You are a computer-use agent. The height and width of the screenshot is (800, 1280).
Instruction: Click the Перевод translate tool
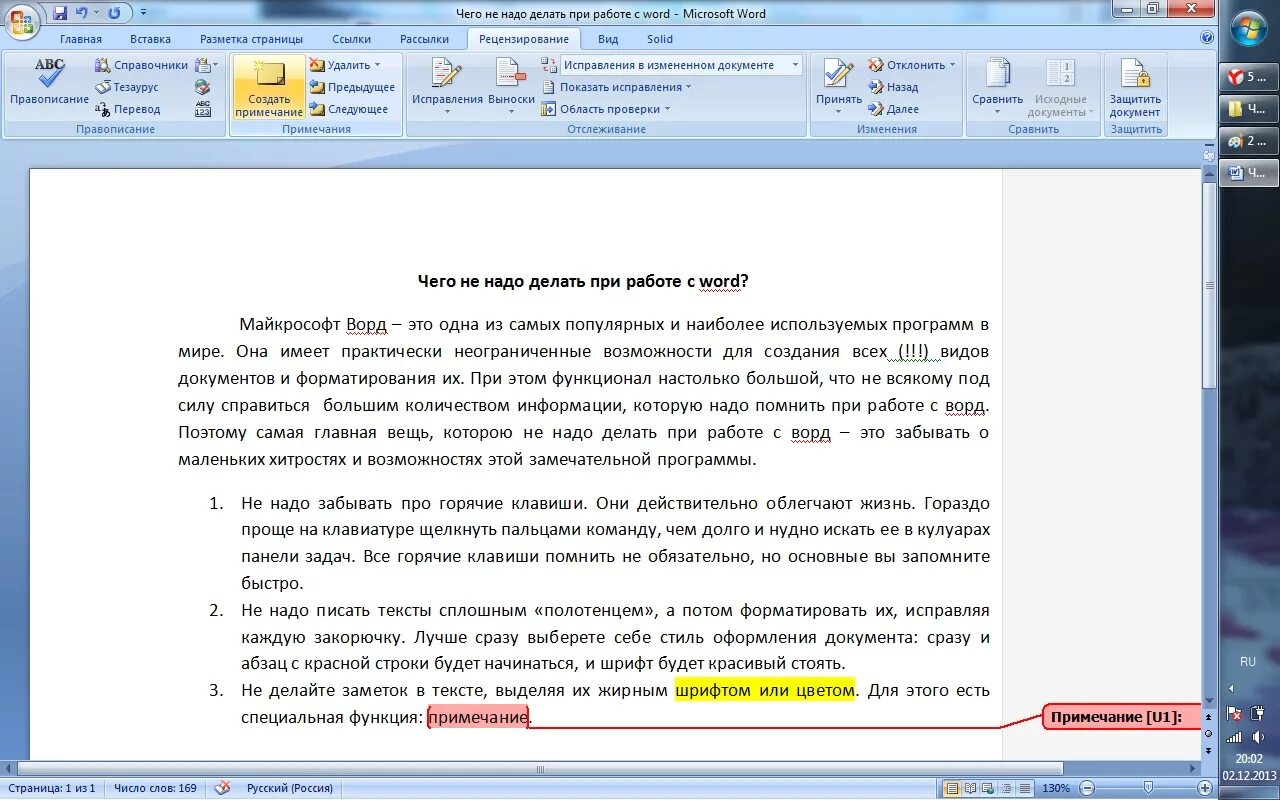pos(128,109)
